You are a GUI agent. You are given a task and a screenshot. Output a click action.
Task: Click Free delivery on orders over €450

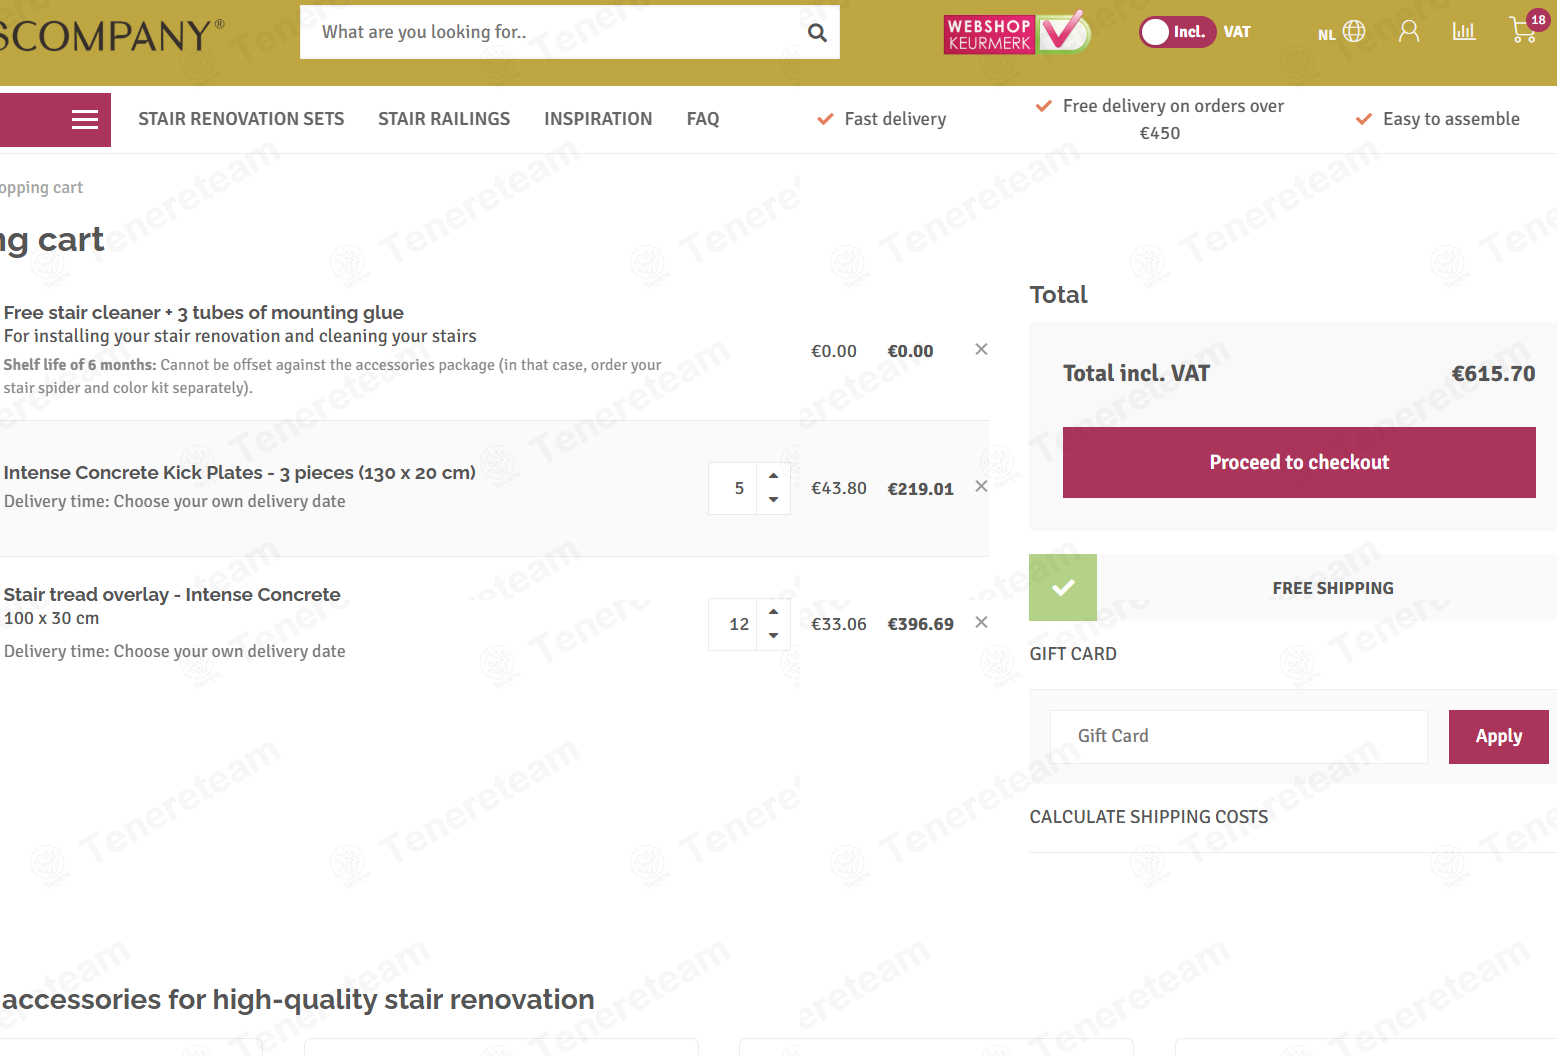point(1160,119)
